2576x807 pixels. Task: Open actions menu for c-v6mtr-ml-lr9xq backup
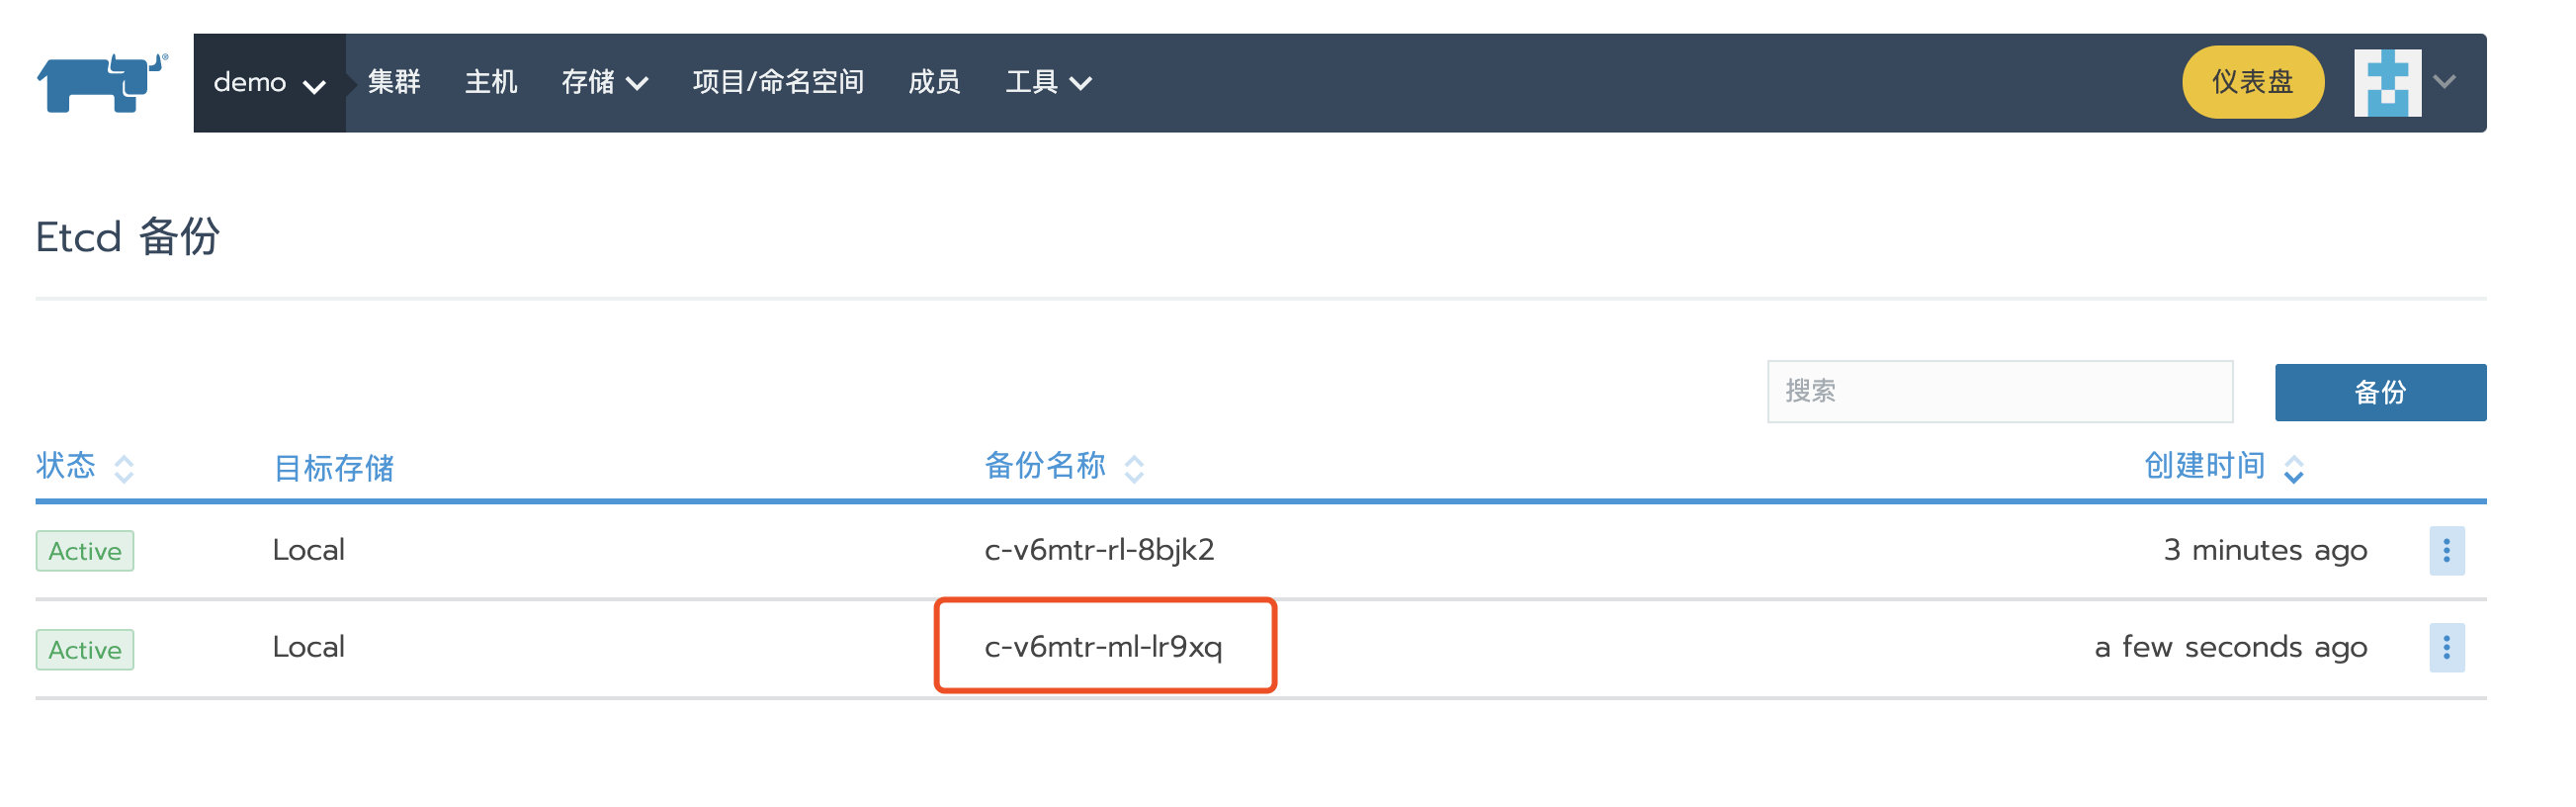(x=2445, y=649)
